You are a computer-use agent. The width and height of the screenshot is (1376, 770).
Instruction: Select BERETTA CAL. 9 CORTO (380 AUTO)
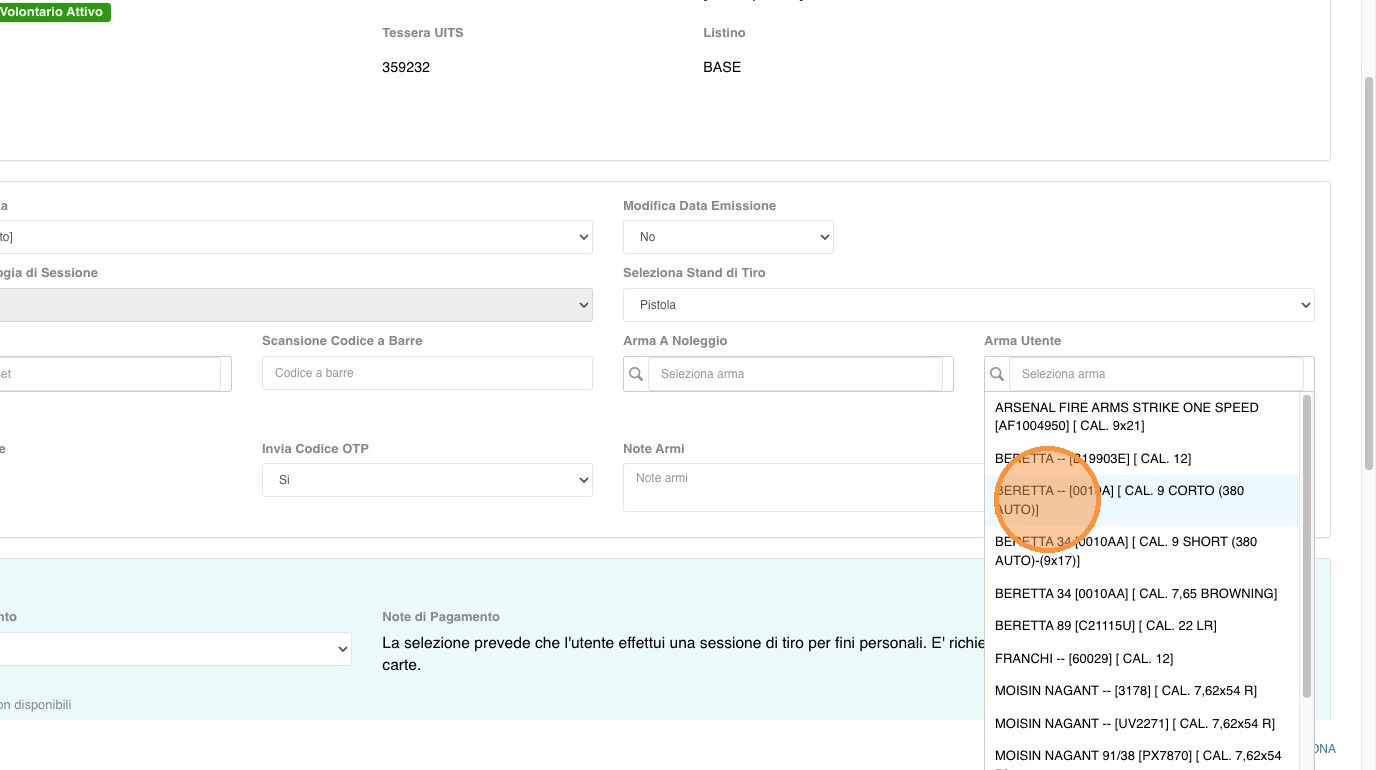click(1119, 500)
